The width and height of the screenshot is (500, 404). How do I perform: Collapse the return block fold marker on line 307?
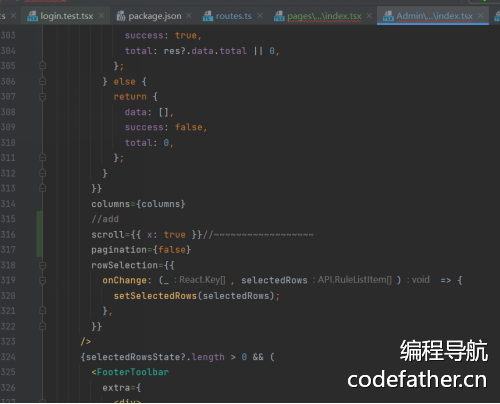coord(42,97)
